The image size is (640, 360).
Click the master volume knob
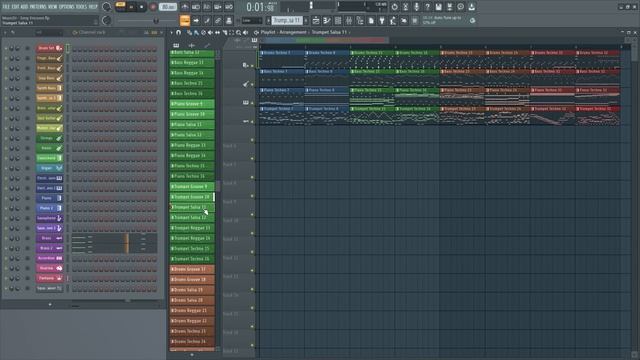(x=107, y=7)
